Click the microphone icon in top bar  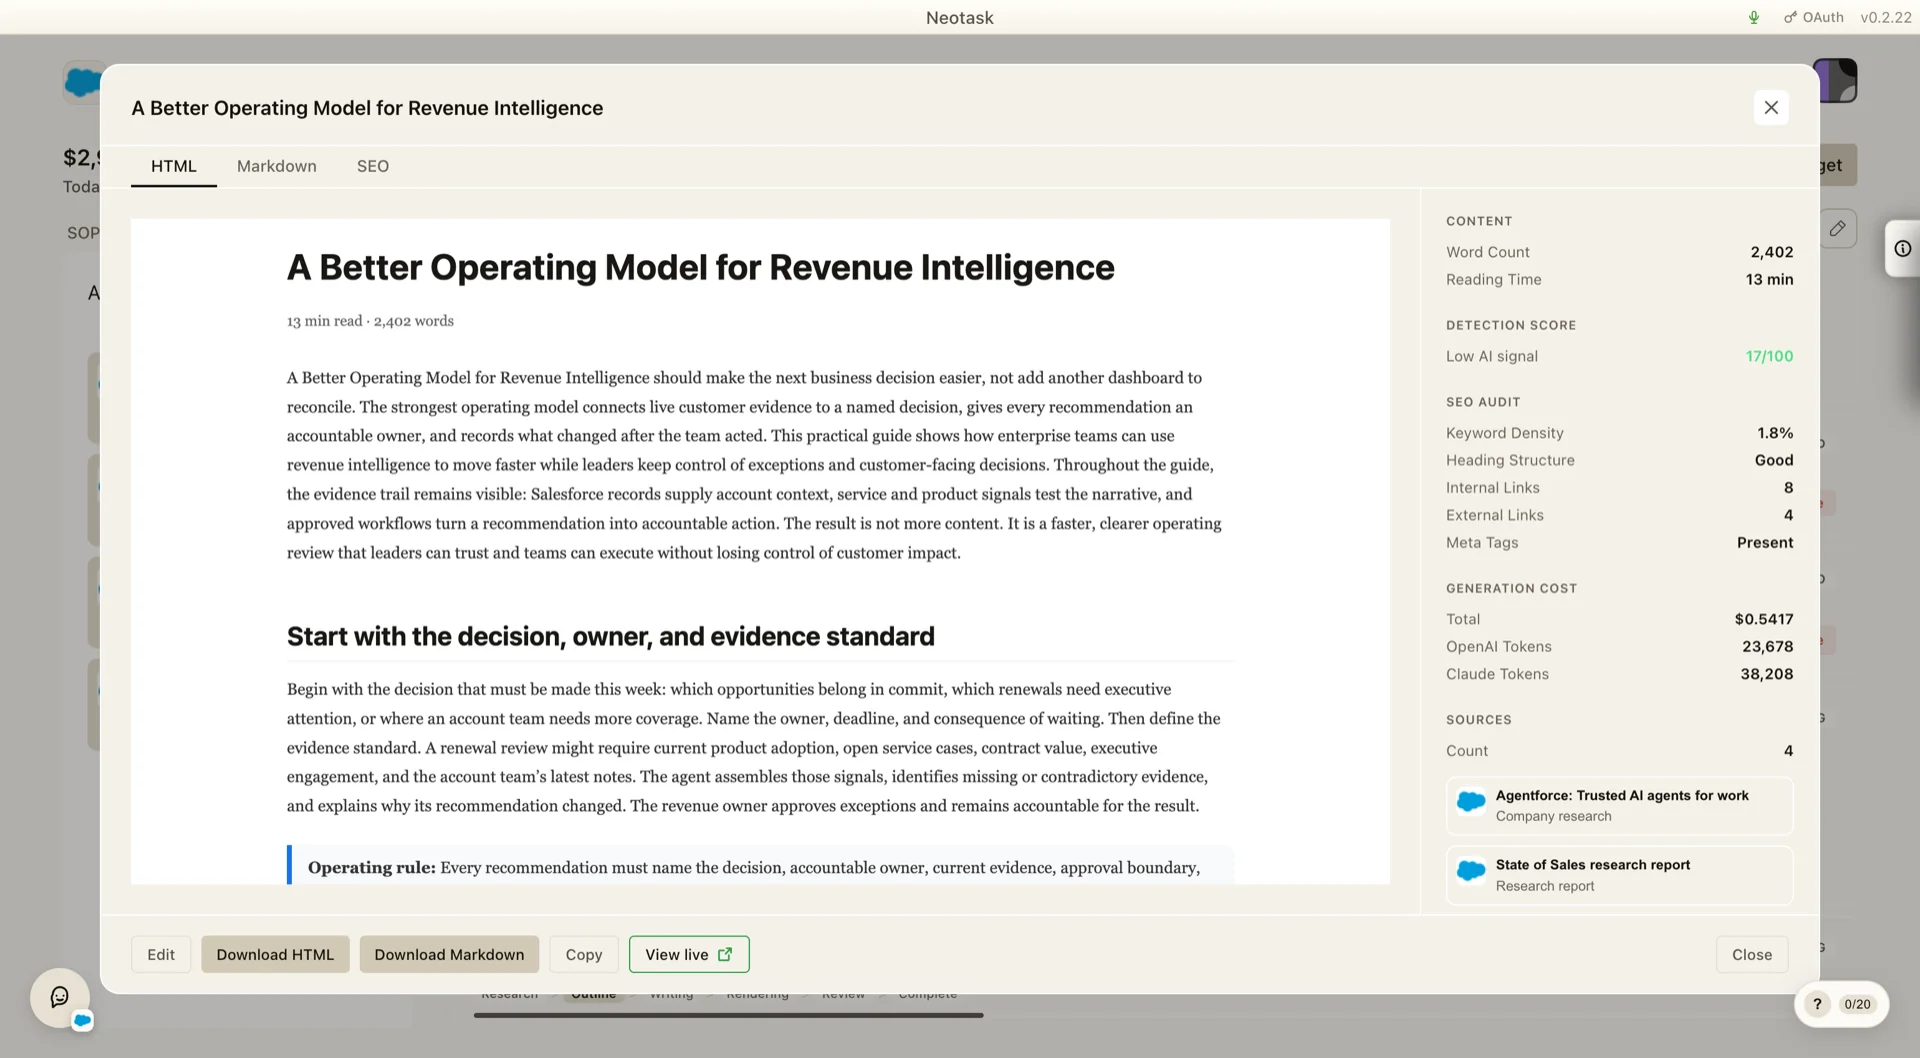(x=1754, y=17)
